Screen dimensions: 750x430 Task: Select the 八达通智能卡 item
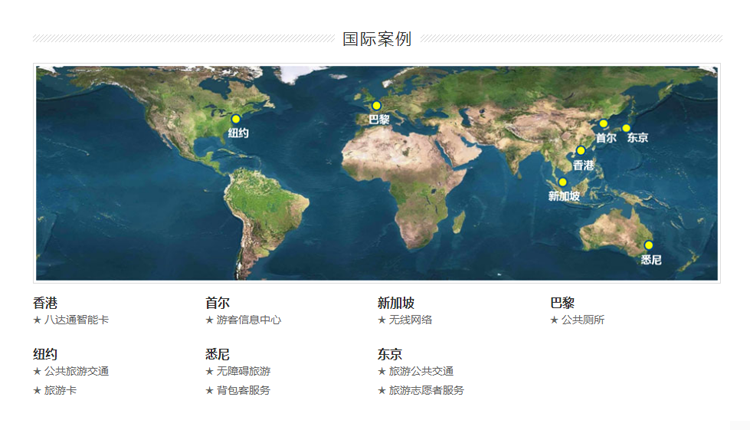coord(77,320)
